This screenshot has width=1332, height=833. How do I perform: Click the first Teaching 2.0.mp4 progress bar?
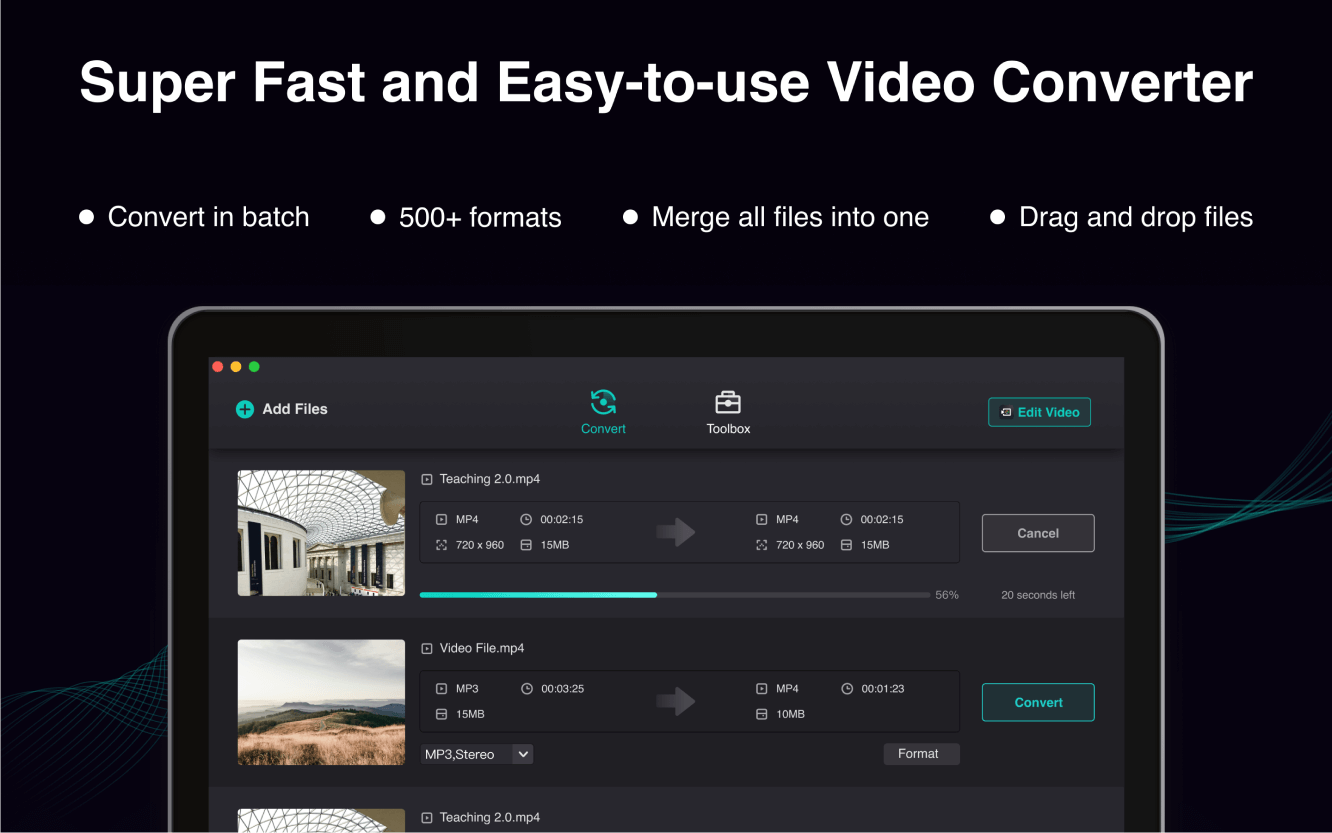pos(675,595)
